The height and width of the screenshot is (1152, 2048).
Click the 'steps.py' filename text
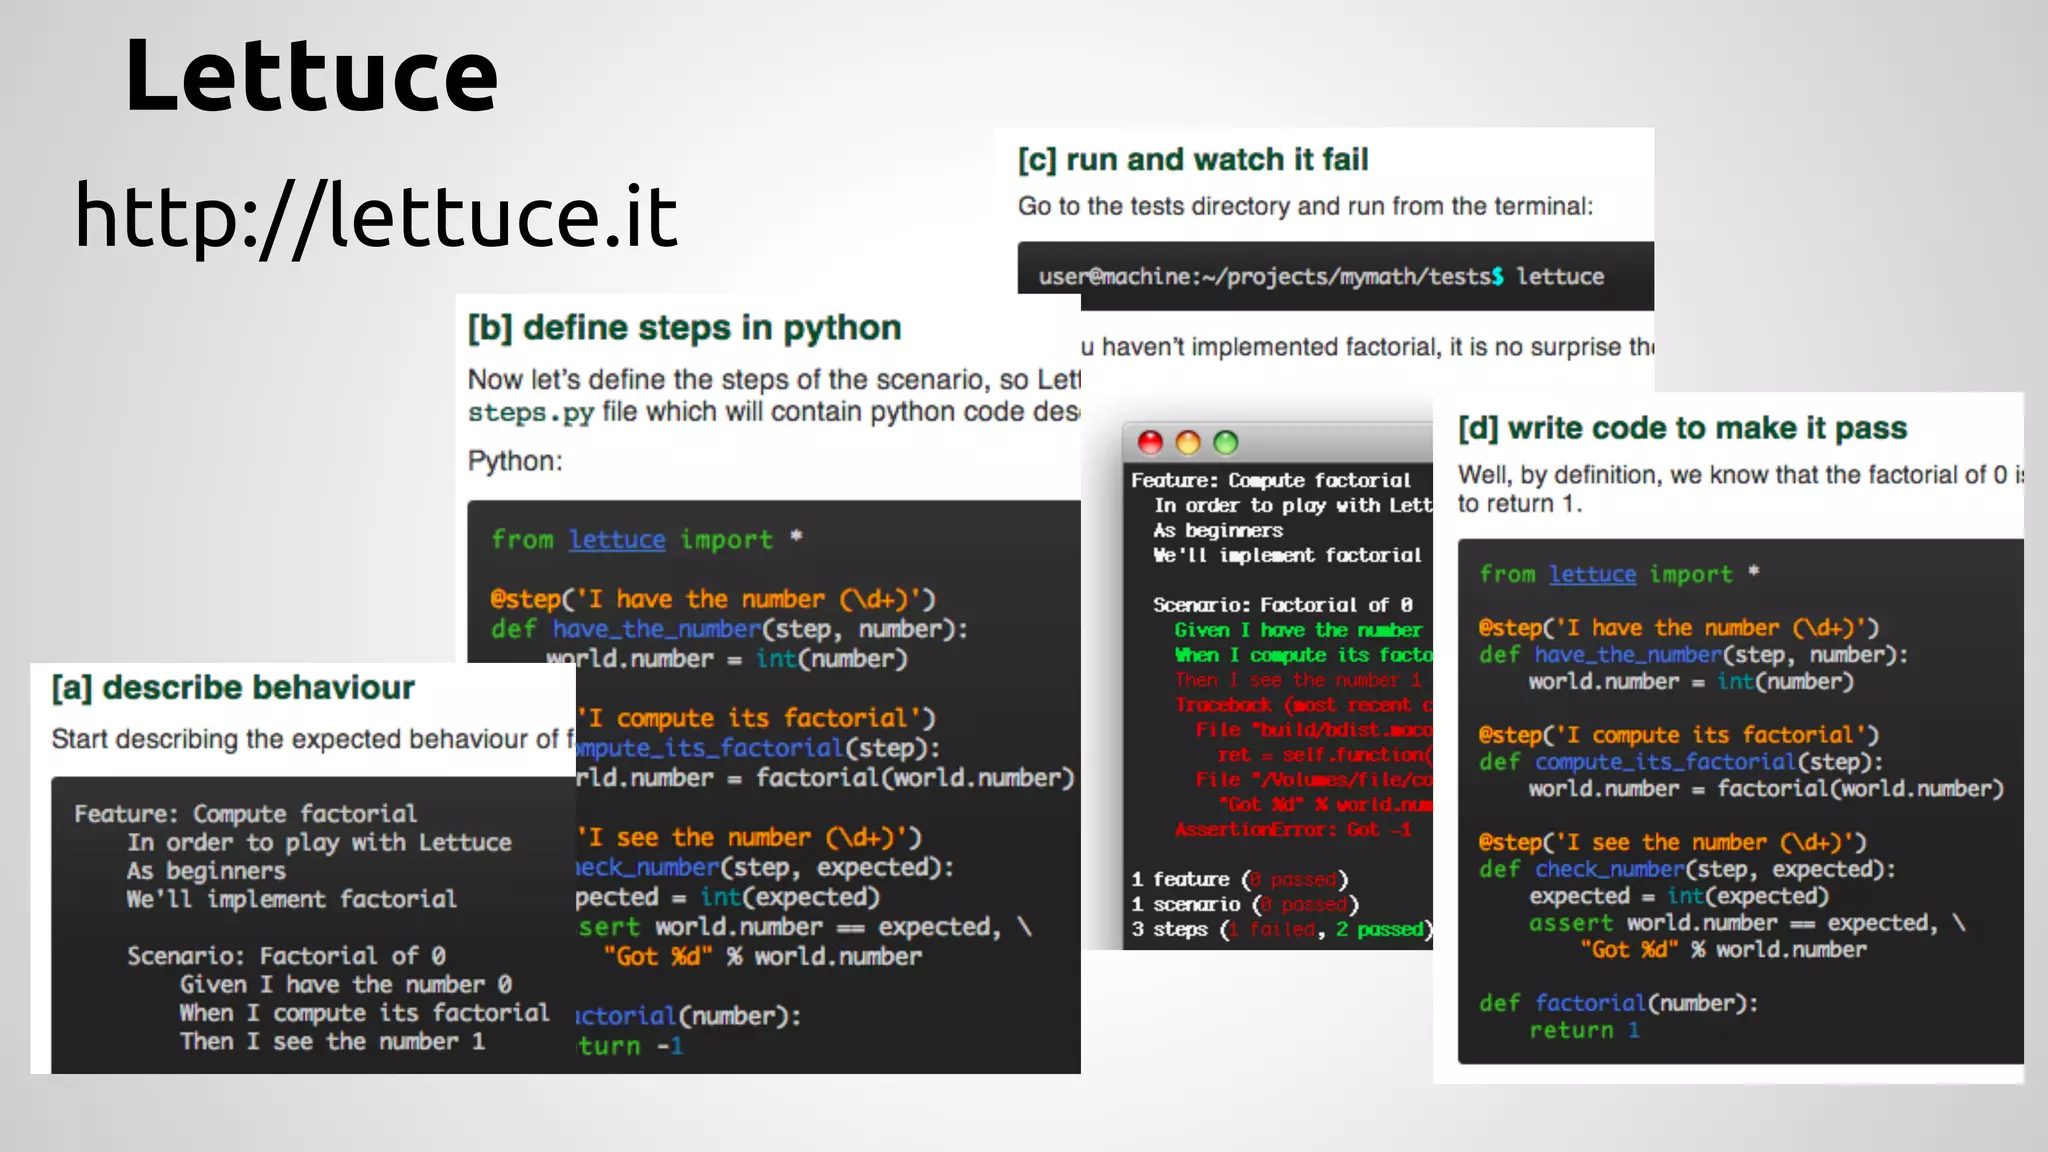531,413
